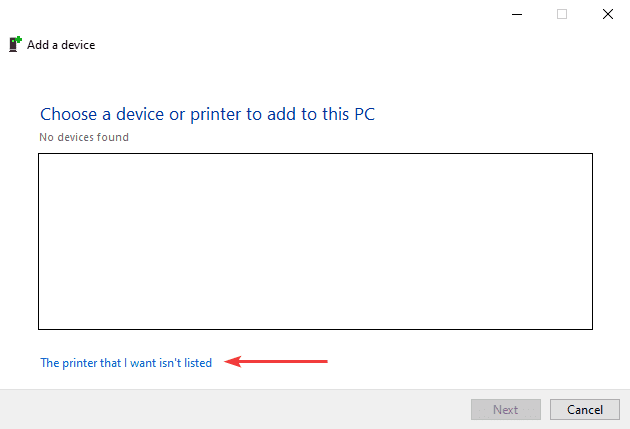630x429 pixels.
Task: Click the disabled Next button
Action: tap(505, 409)
